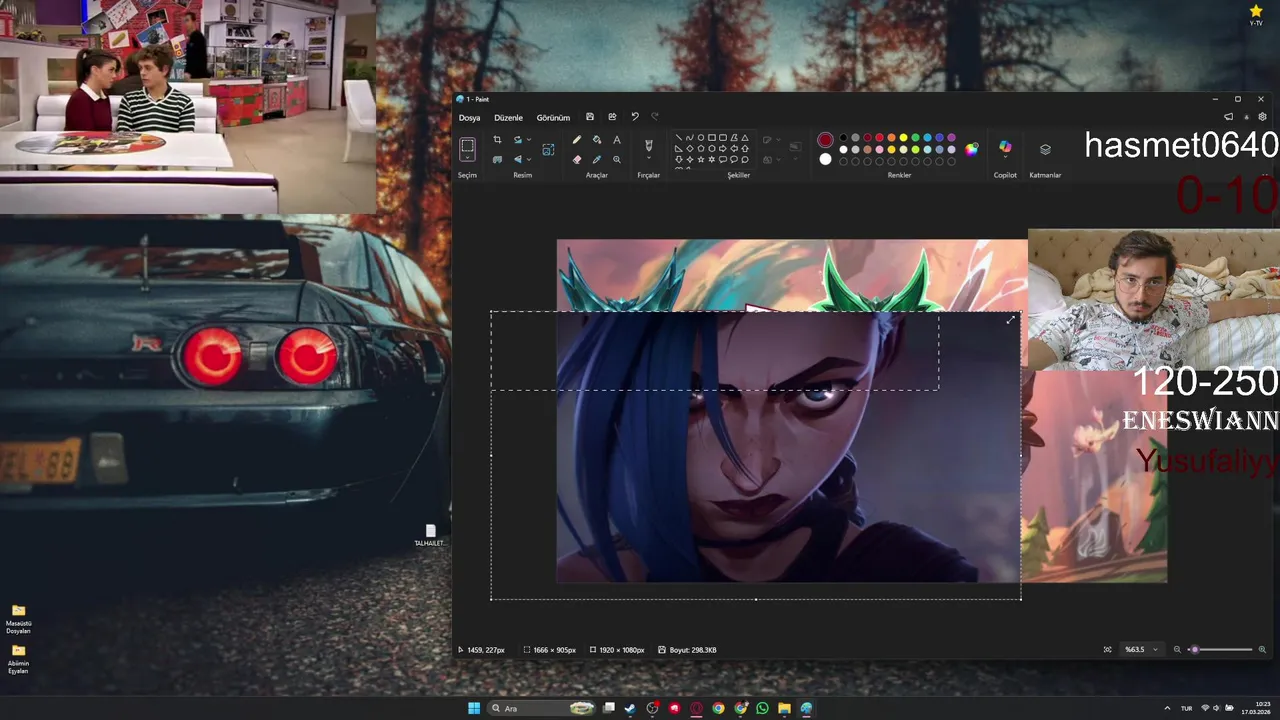1280x720 pixels.
Task: Open the Düzenle menu
Action: (508, 118)
